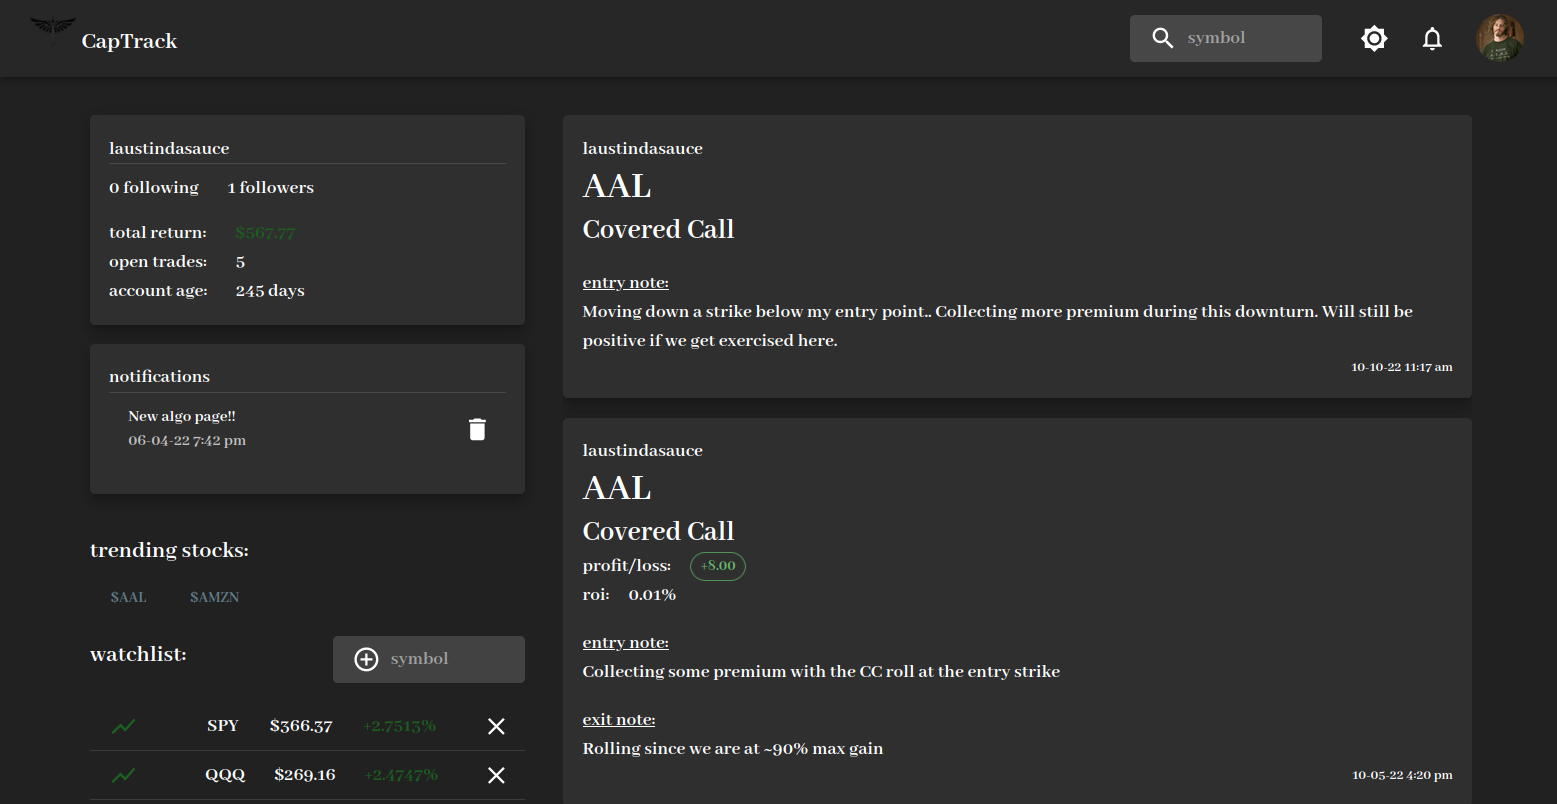
Task: Toggle the brightness theme icon
Action: [x=1374, y=39]
